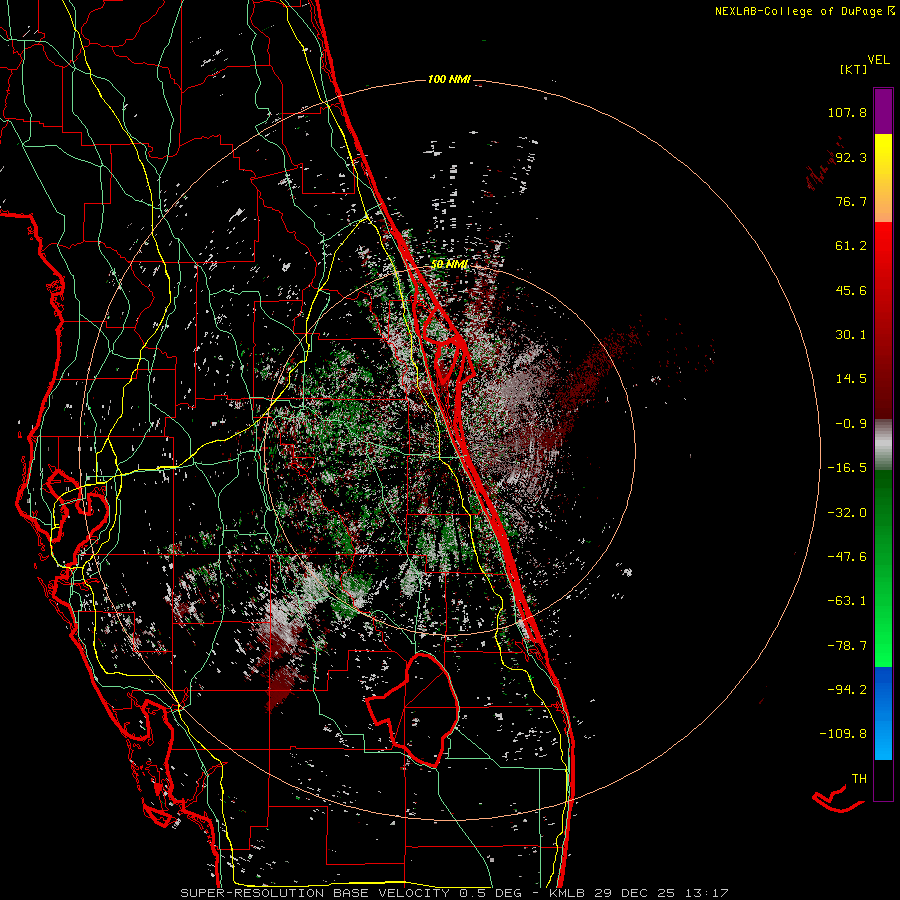Click the -16.5 velocity scale value
This screenshot has height=900, width=900.
847,468
